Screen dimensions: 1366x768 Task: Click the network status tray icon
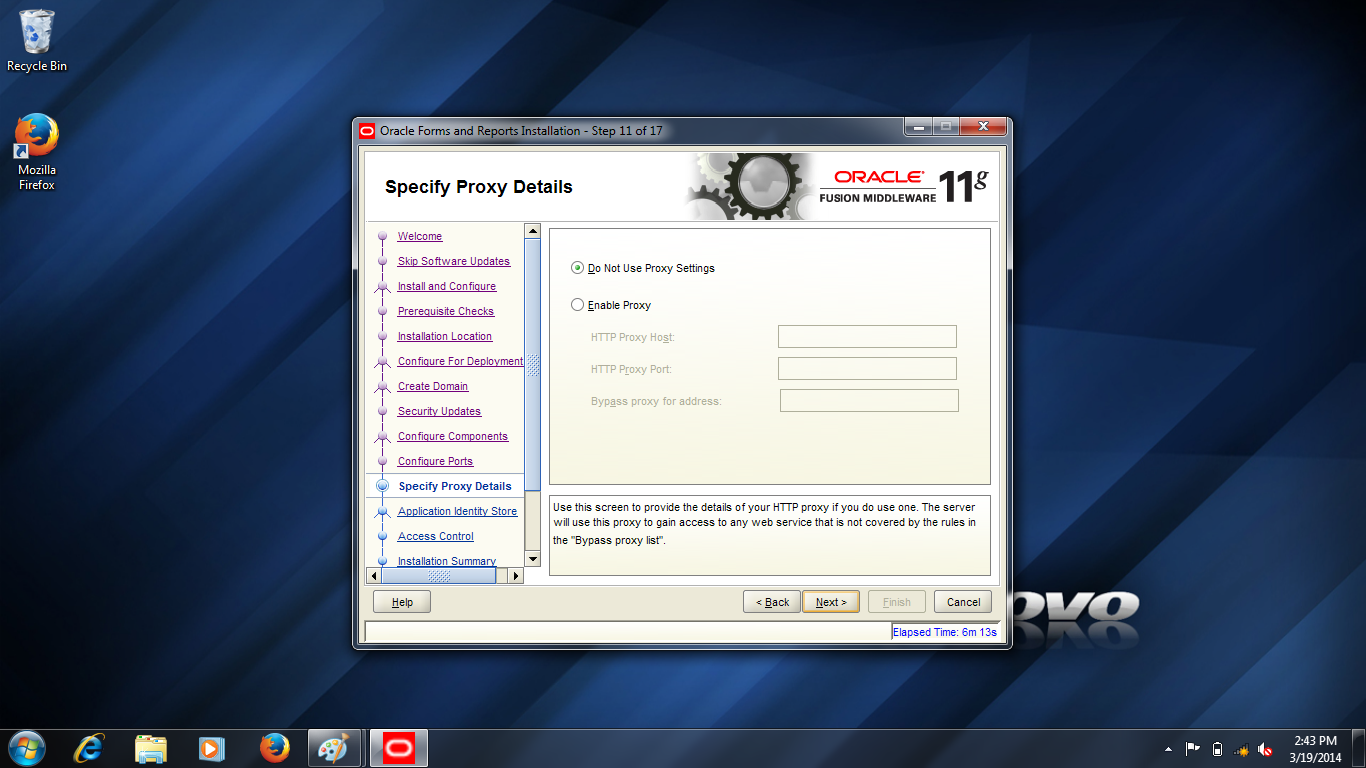point(1242,749)
